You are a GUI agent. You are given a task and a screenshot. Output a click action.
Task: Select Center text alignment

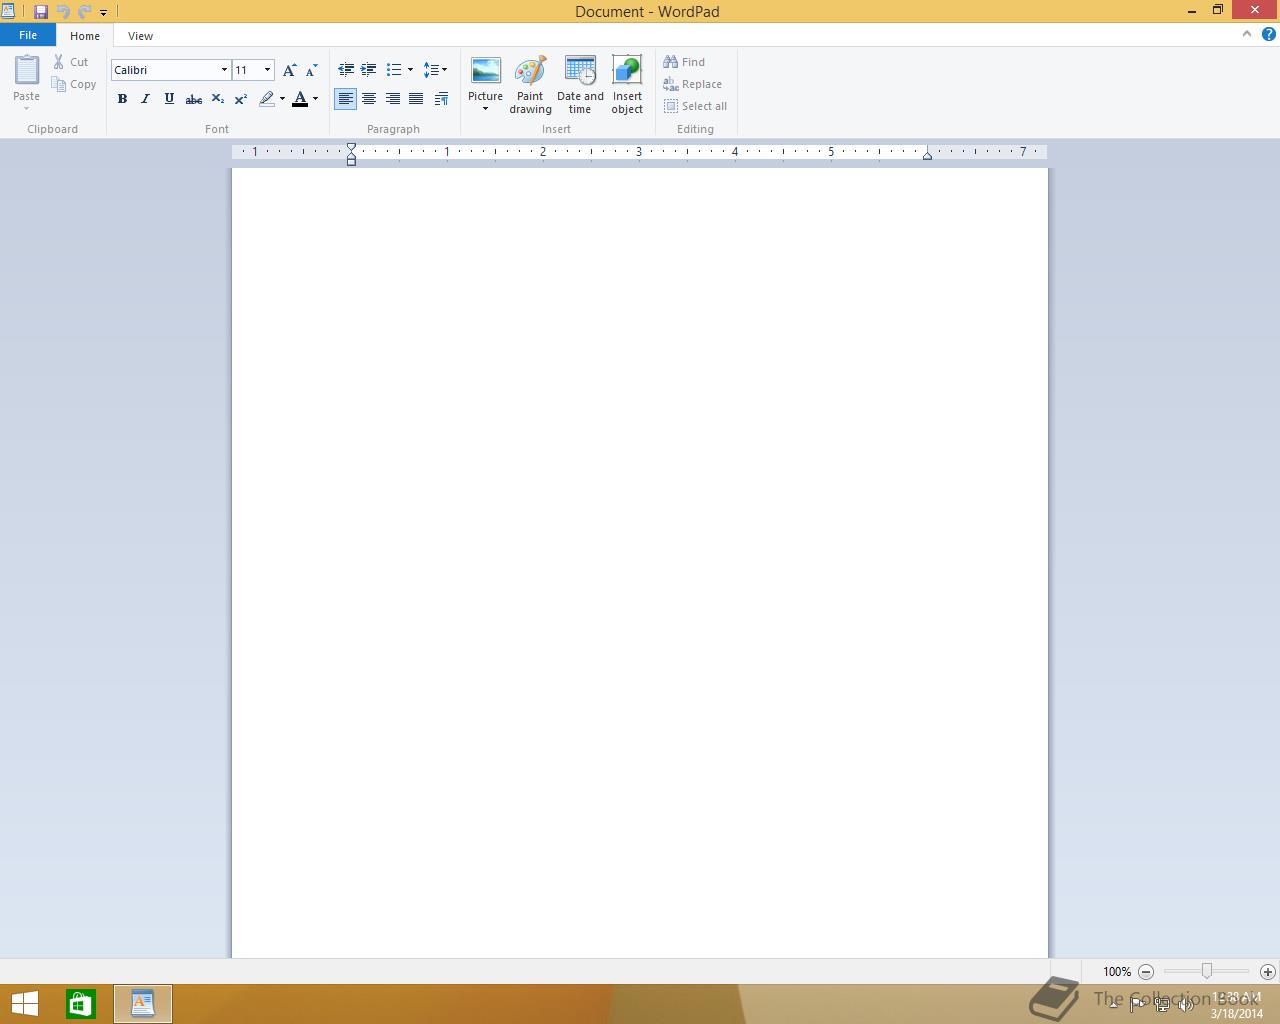click(369, 99)
